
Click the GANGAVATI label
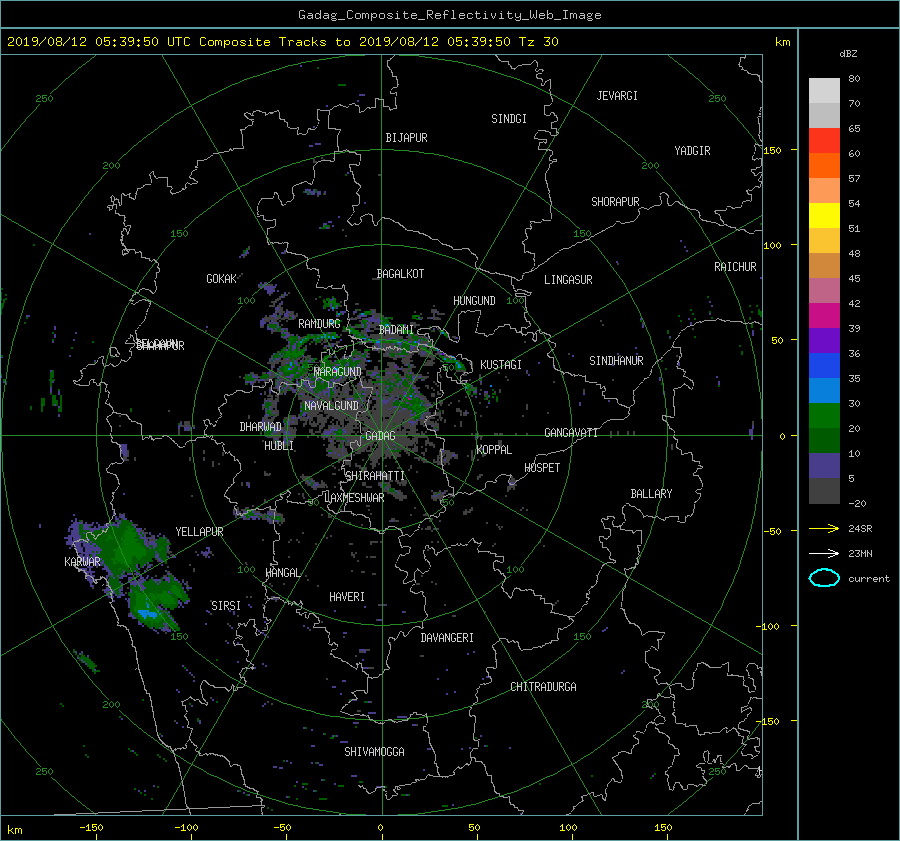click(571, 432)
